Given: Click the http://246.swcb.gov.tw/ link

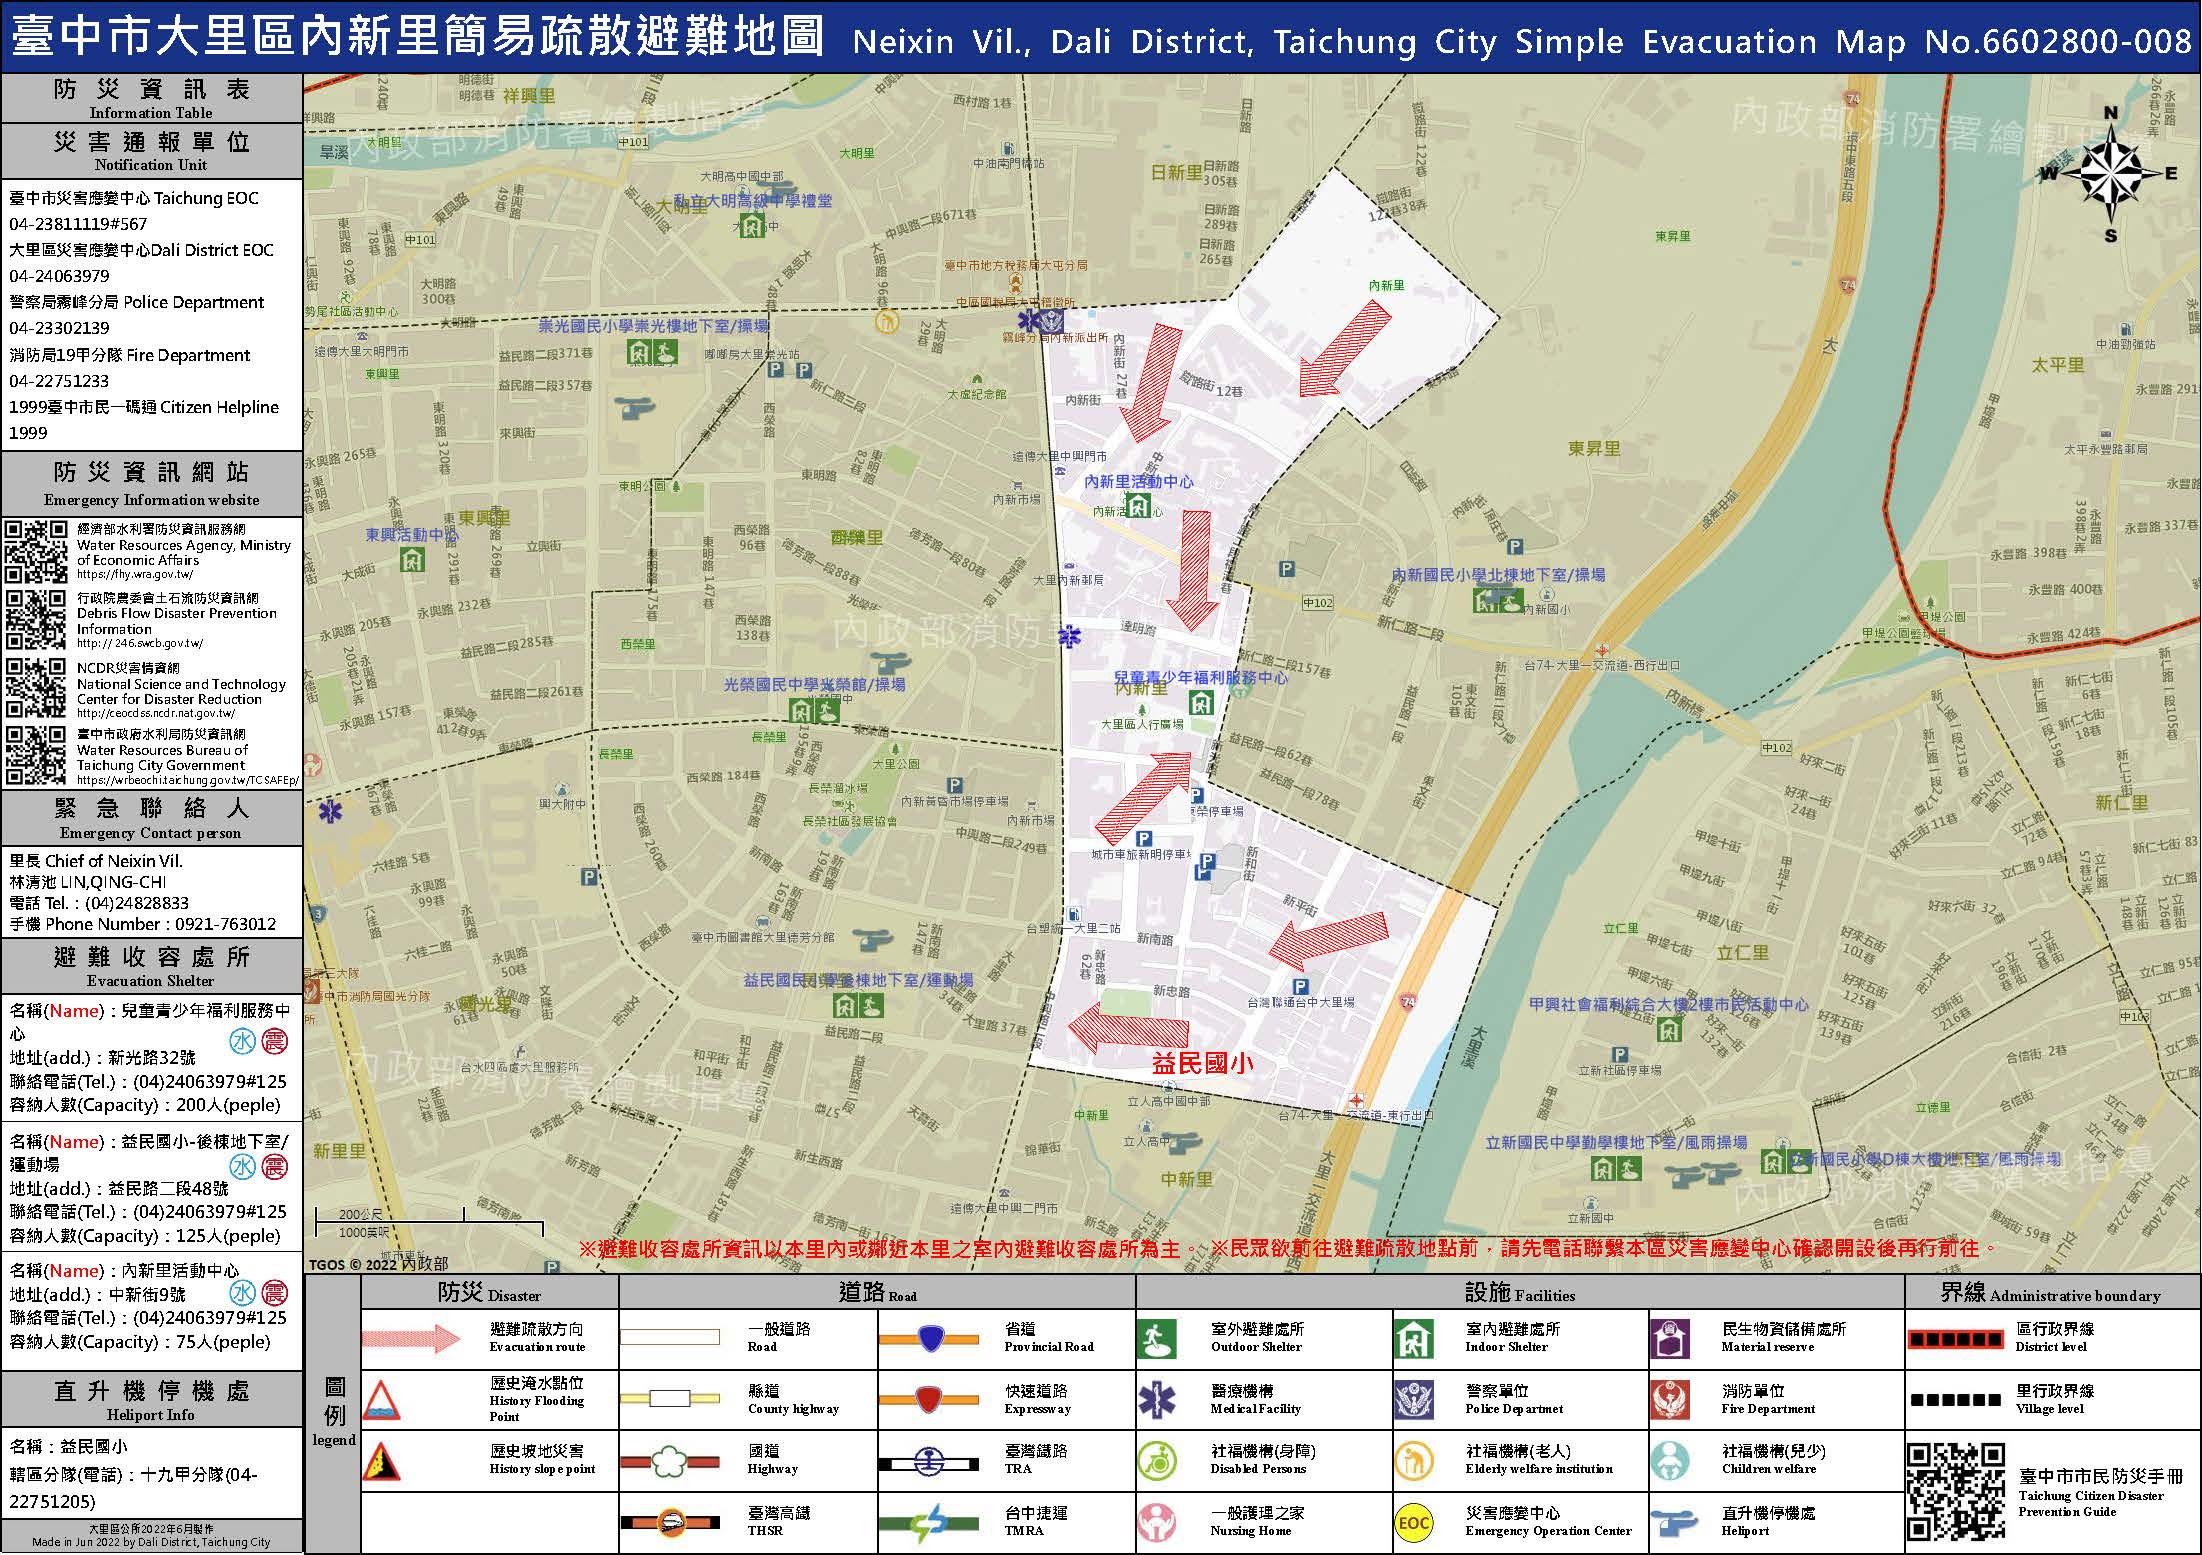Looking at the screenshot, I should click(140, 644).
